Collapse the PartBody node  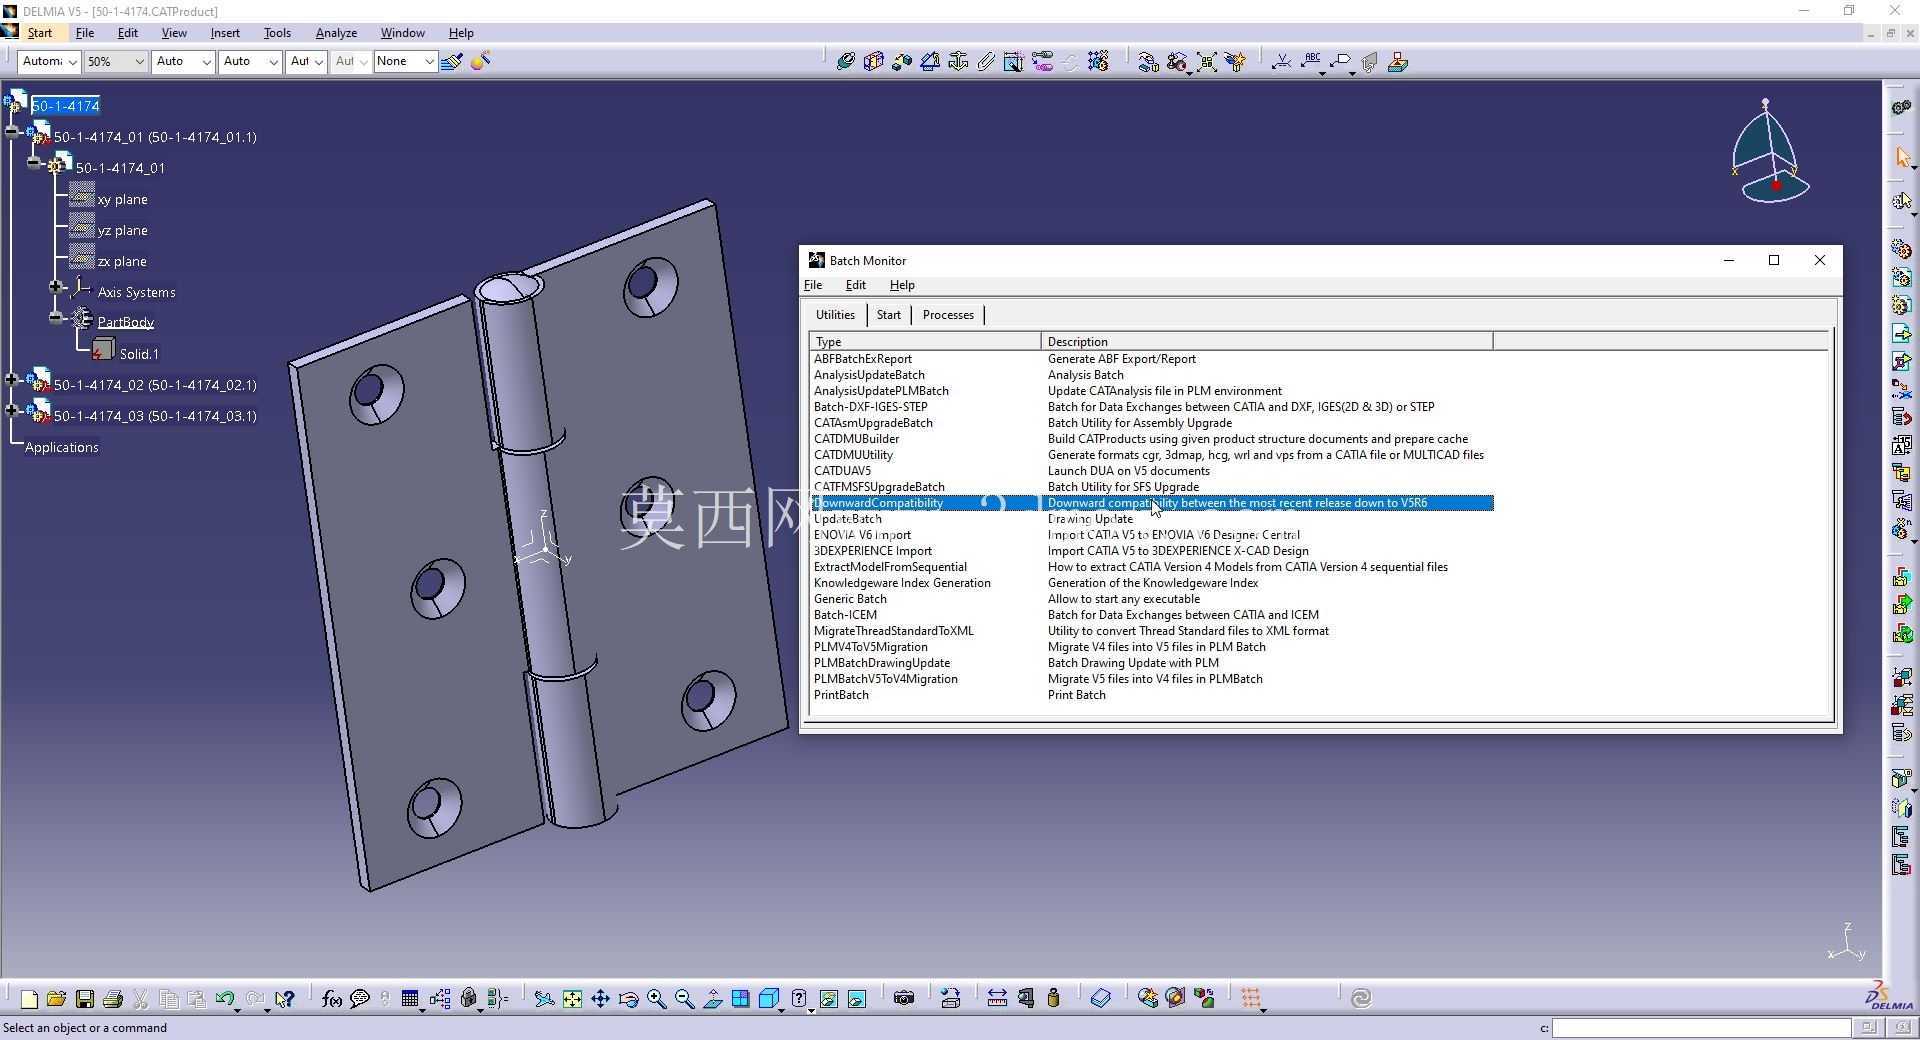tap(56, 318)
